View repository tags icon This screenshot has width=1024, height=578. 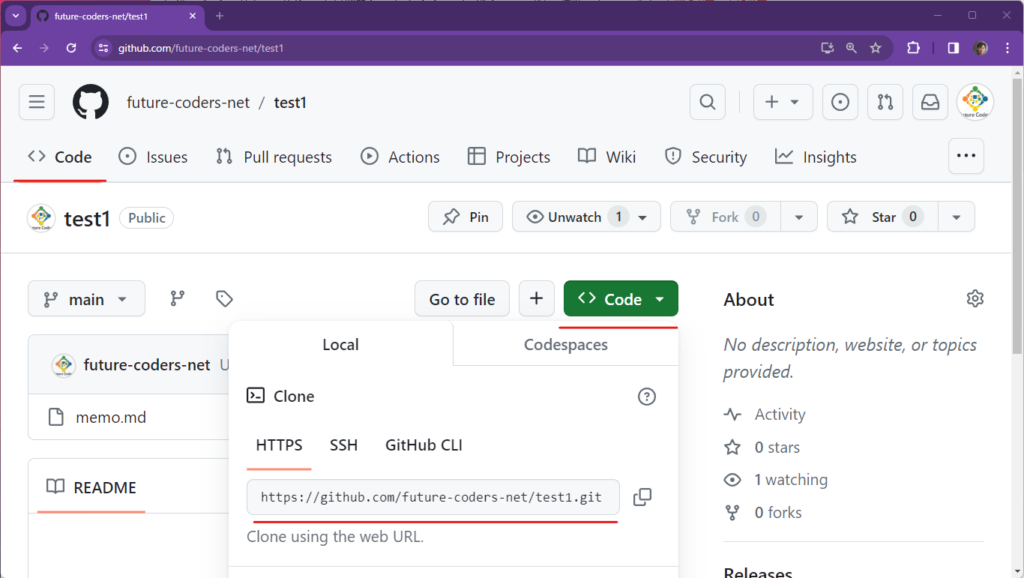(x=224, y=299)
